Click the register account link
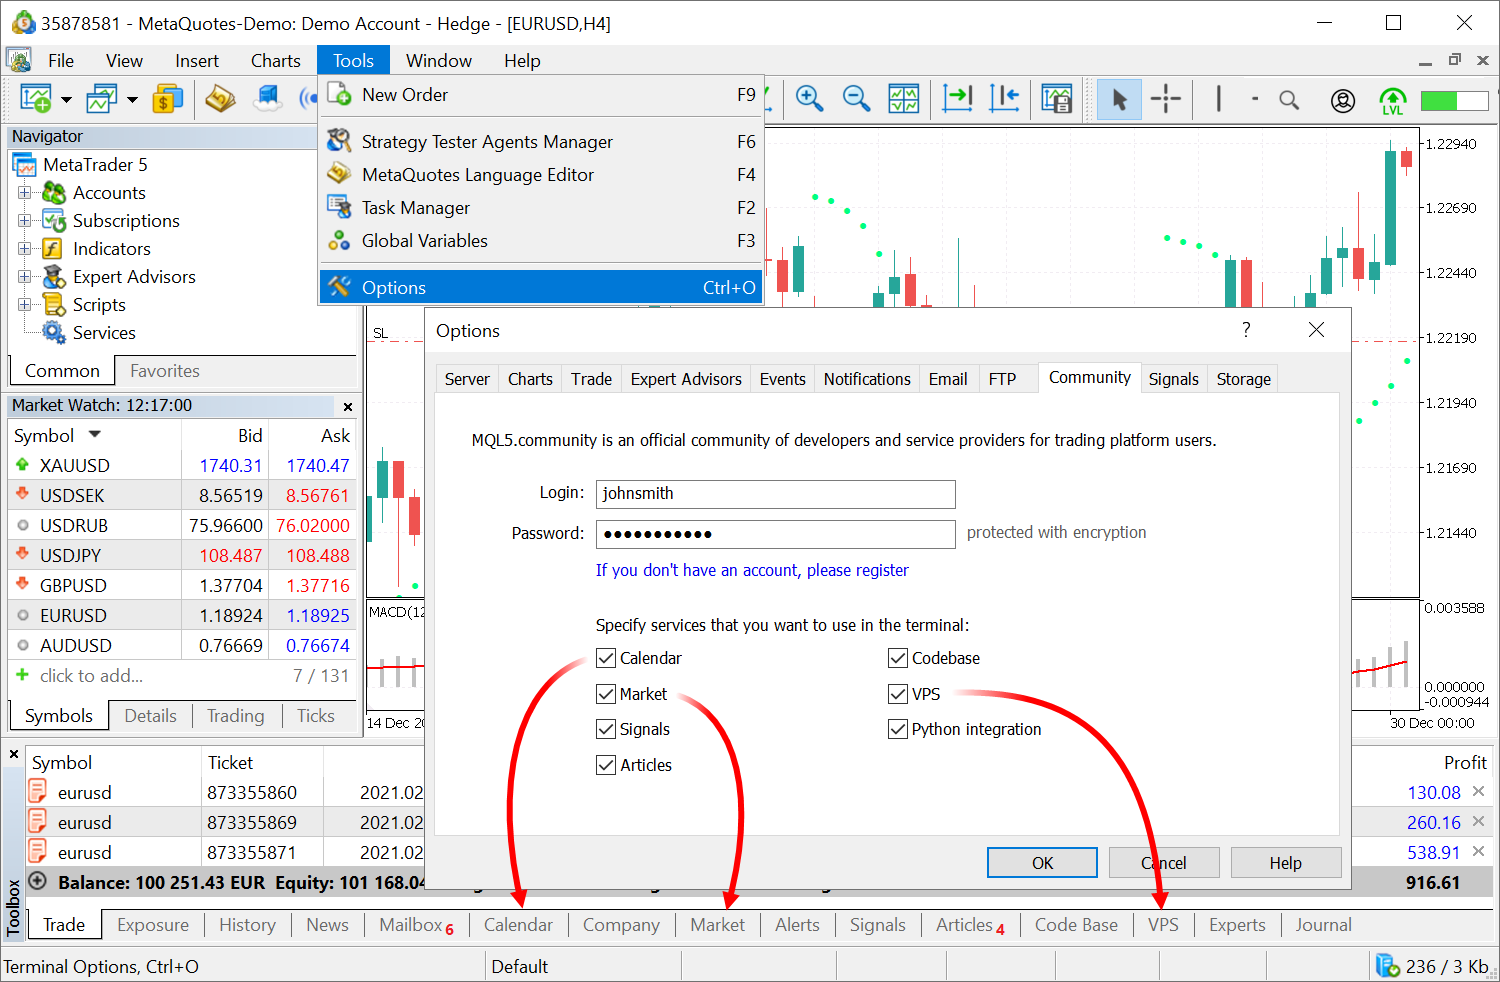This screenshot has width=1500, height=982. coord(752,569)
